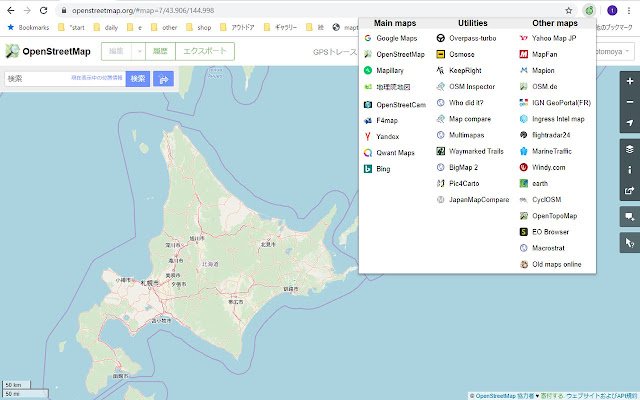Open the map key info button
This screenshot has width=640, height=400.
coord(630,169)
